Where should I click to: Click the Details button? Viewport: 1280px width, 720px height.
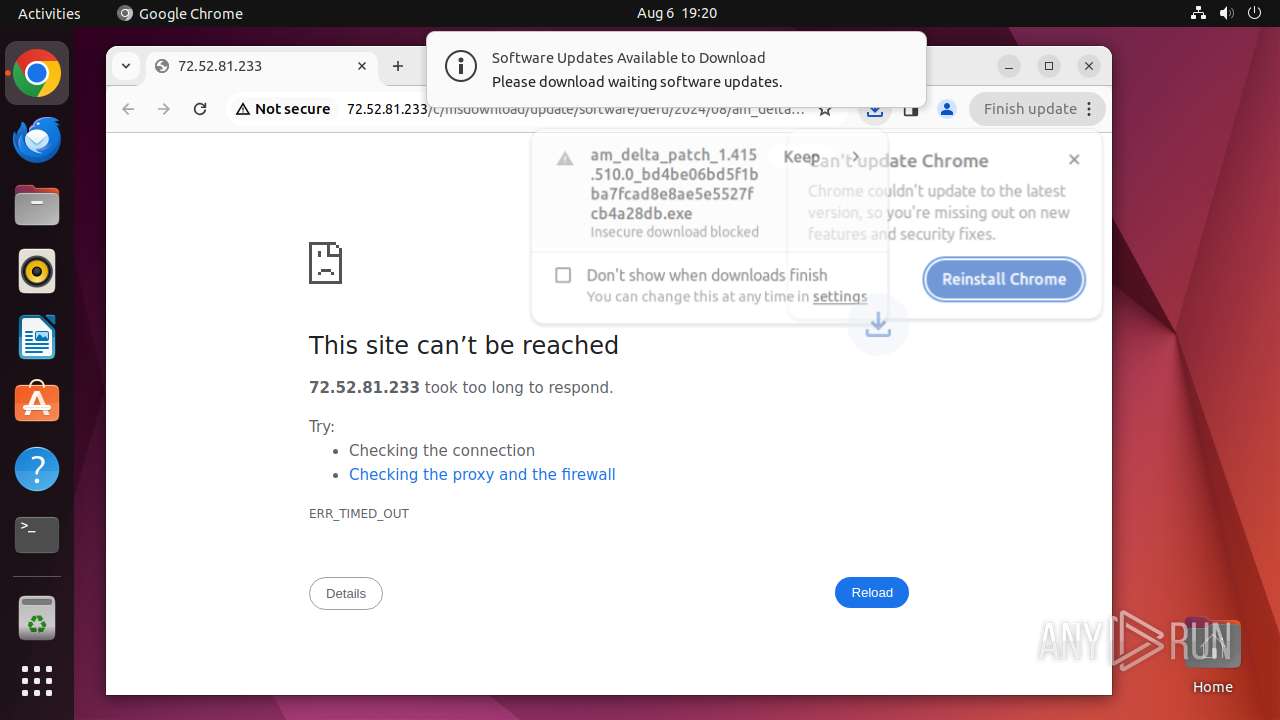pos(346,593)
